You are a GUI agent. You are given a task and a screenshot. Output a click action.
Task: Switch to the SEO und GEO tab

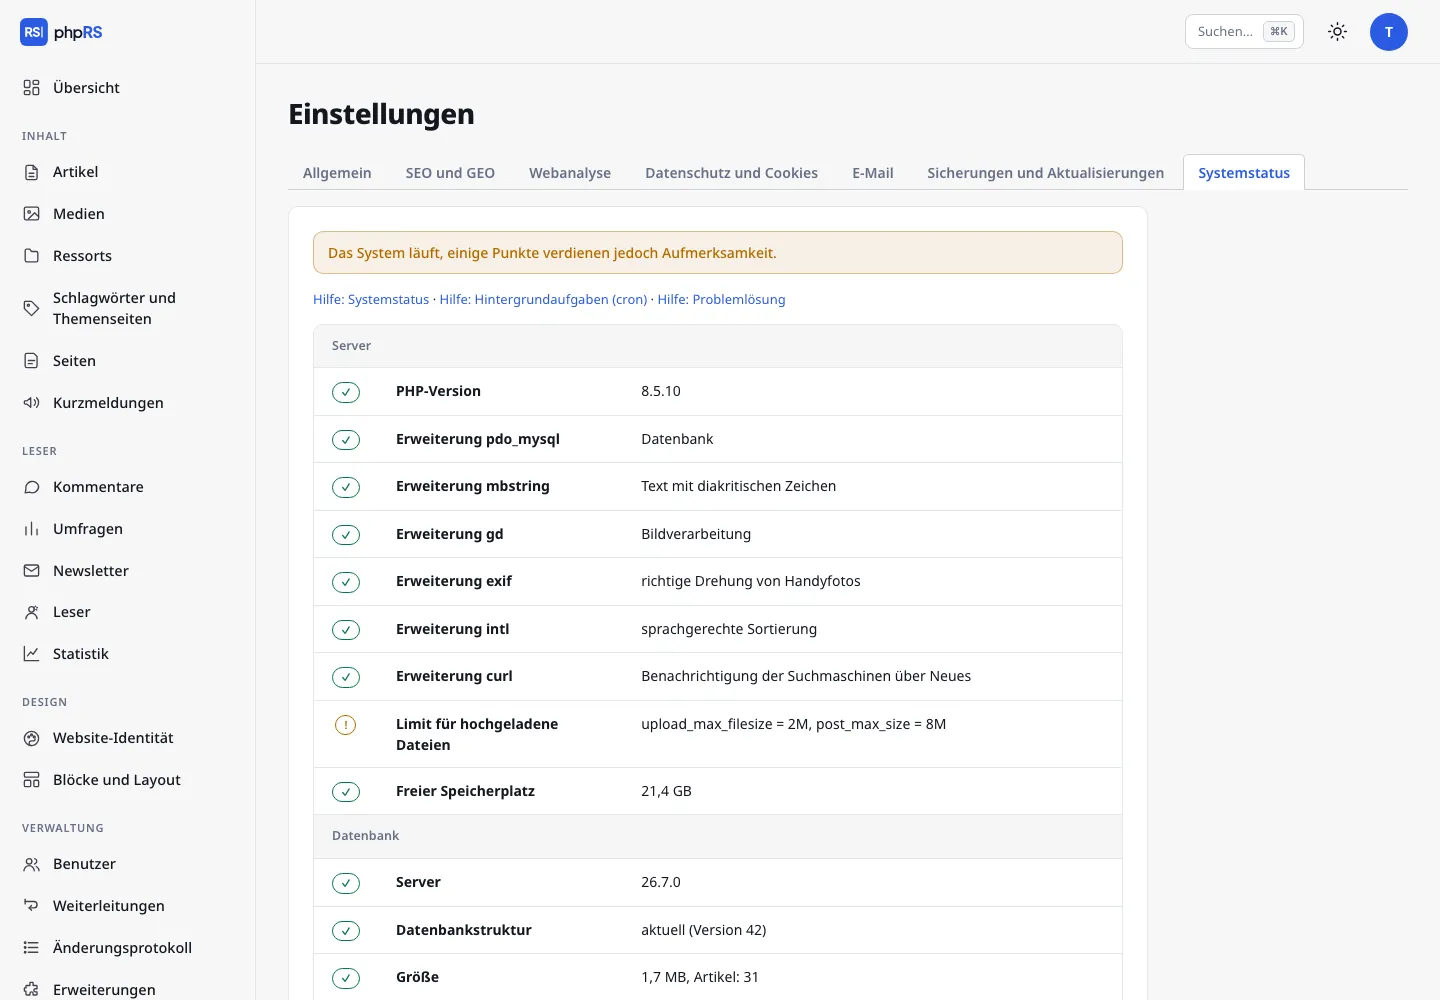[450, 173]
